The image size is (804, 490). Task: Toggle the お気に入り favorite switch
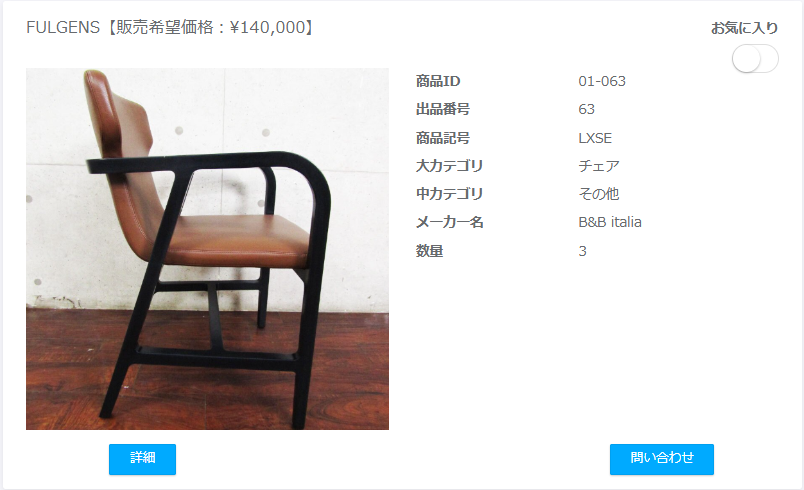click(755, 58)
